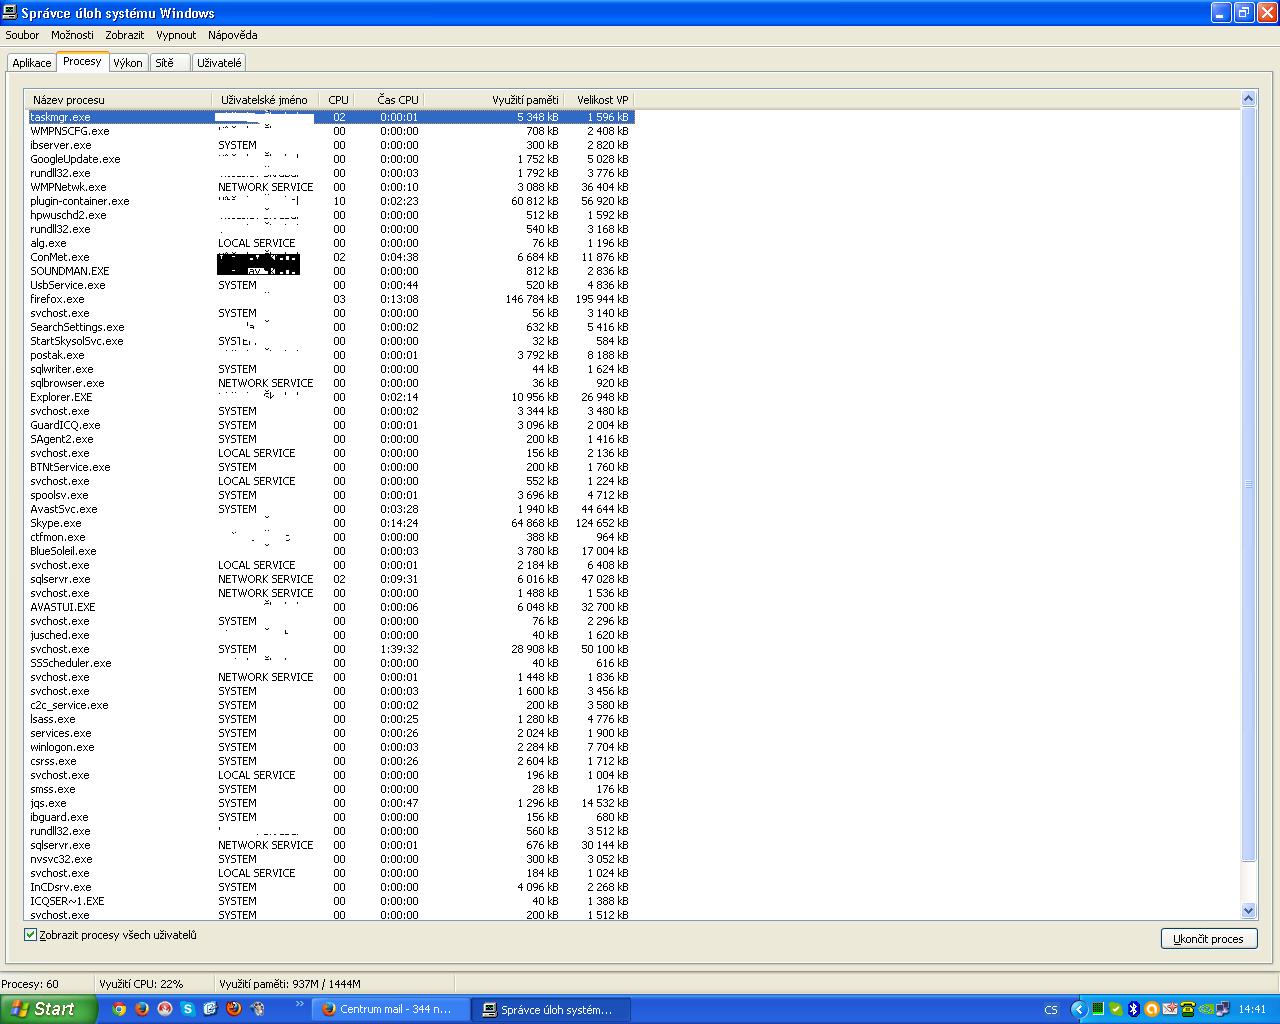
Task: Select the Explorer.EXE process
Action: pos(331,397)
